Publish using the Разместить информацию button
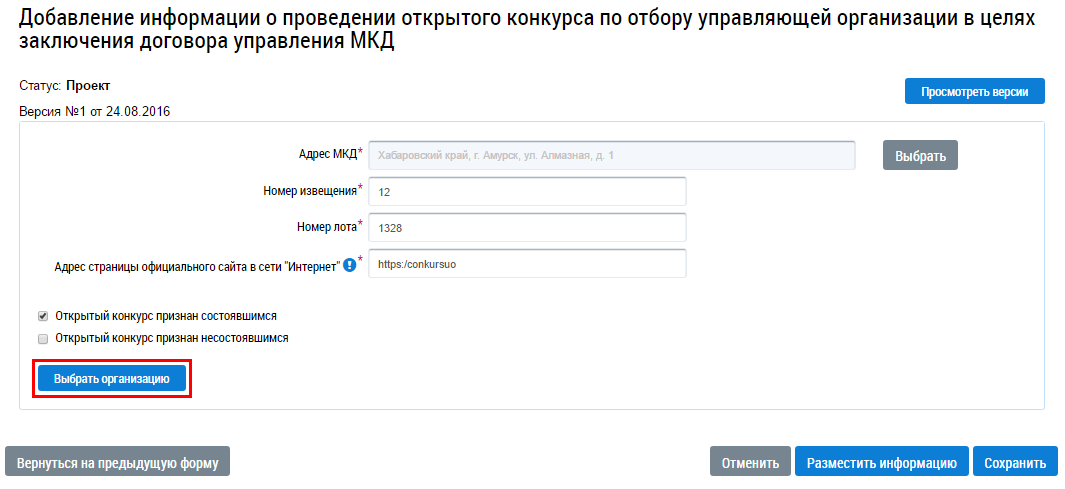This screenshot has height=489, width=1065. tap(881, 463)
